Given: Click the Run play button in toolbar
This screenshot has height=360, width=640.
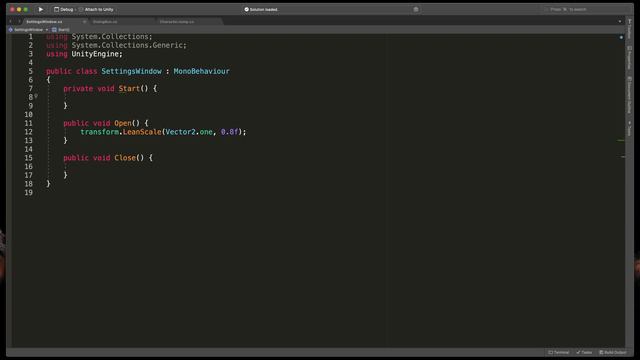Looking at the screenshot, I should [x=41, y=9].
